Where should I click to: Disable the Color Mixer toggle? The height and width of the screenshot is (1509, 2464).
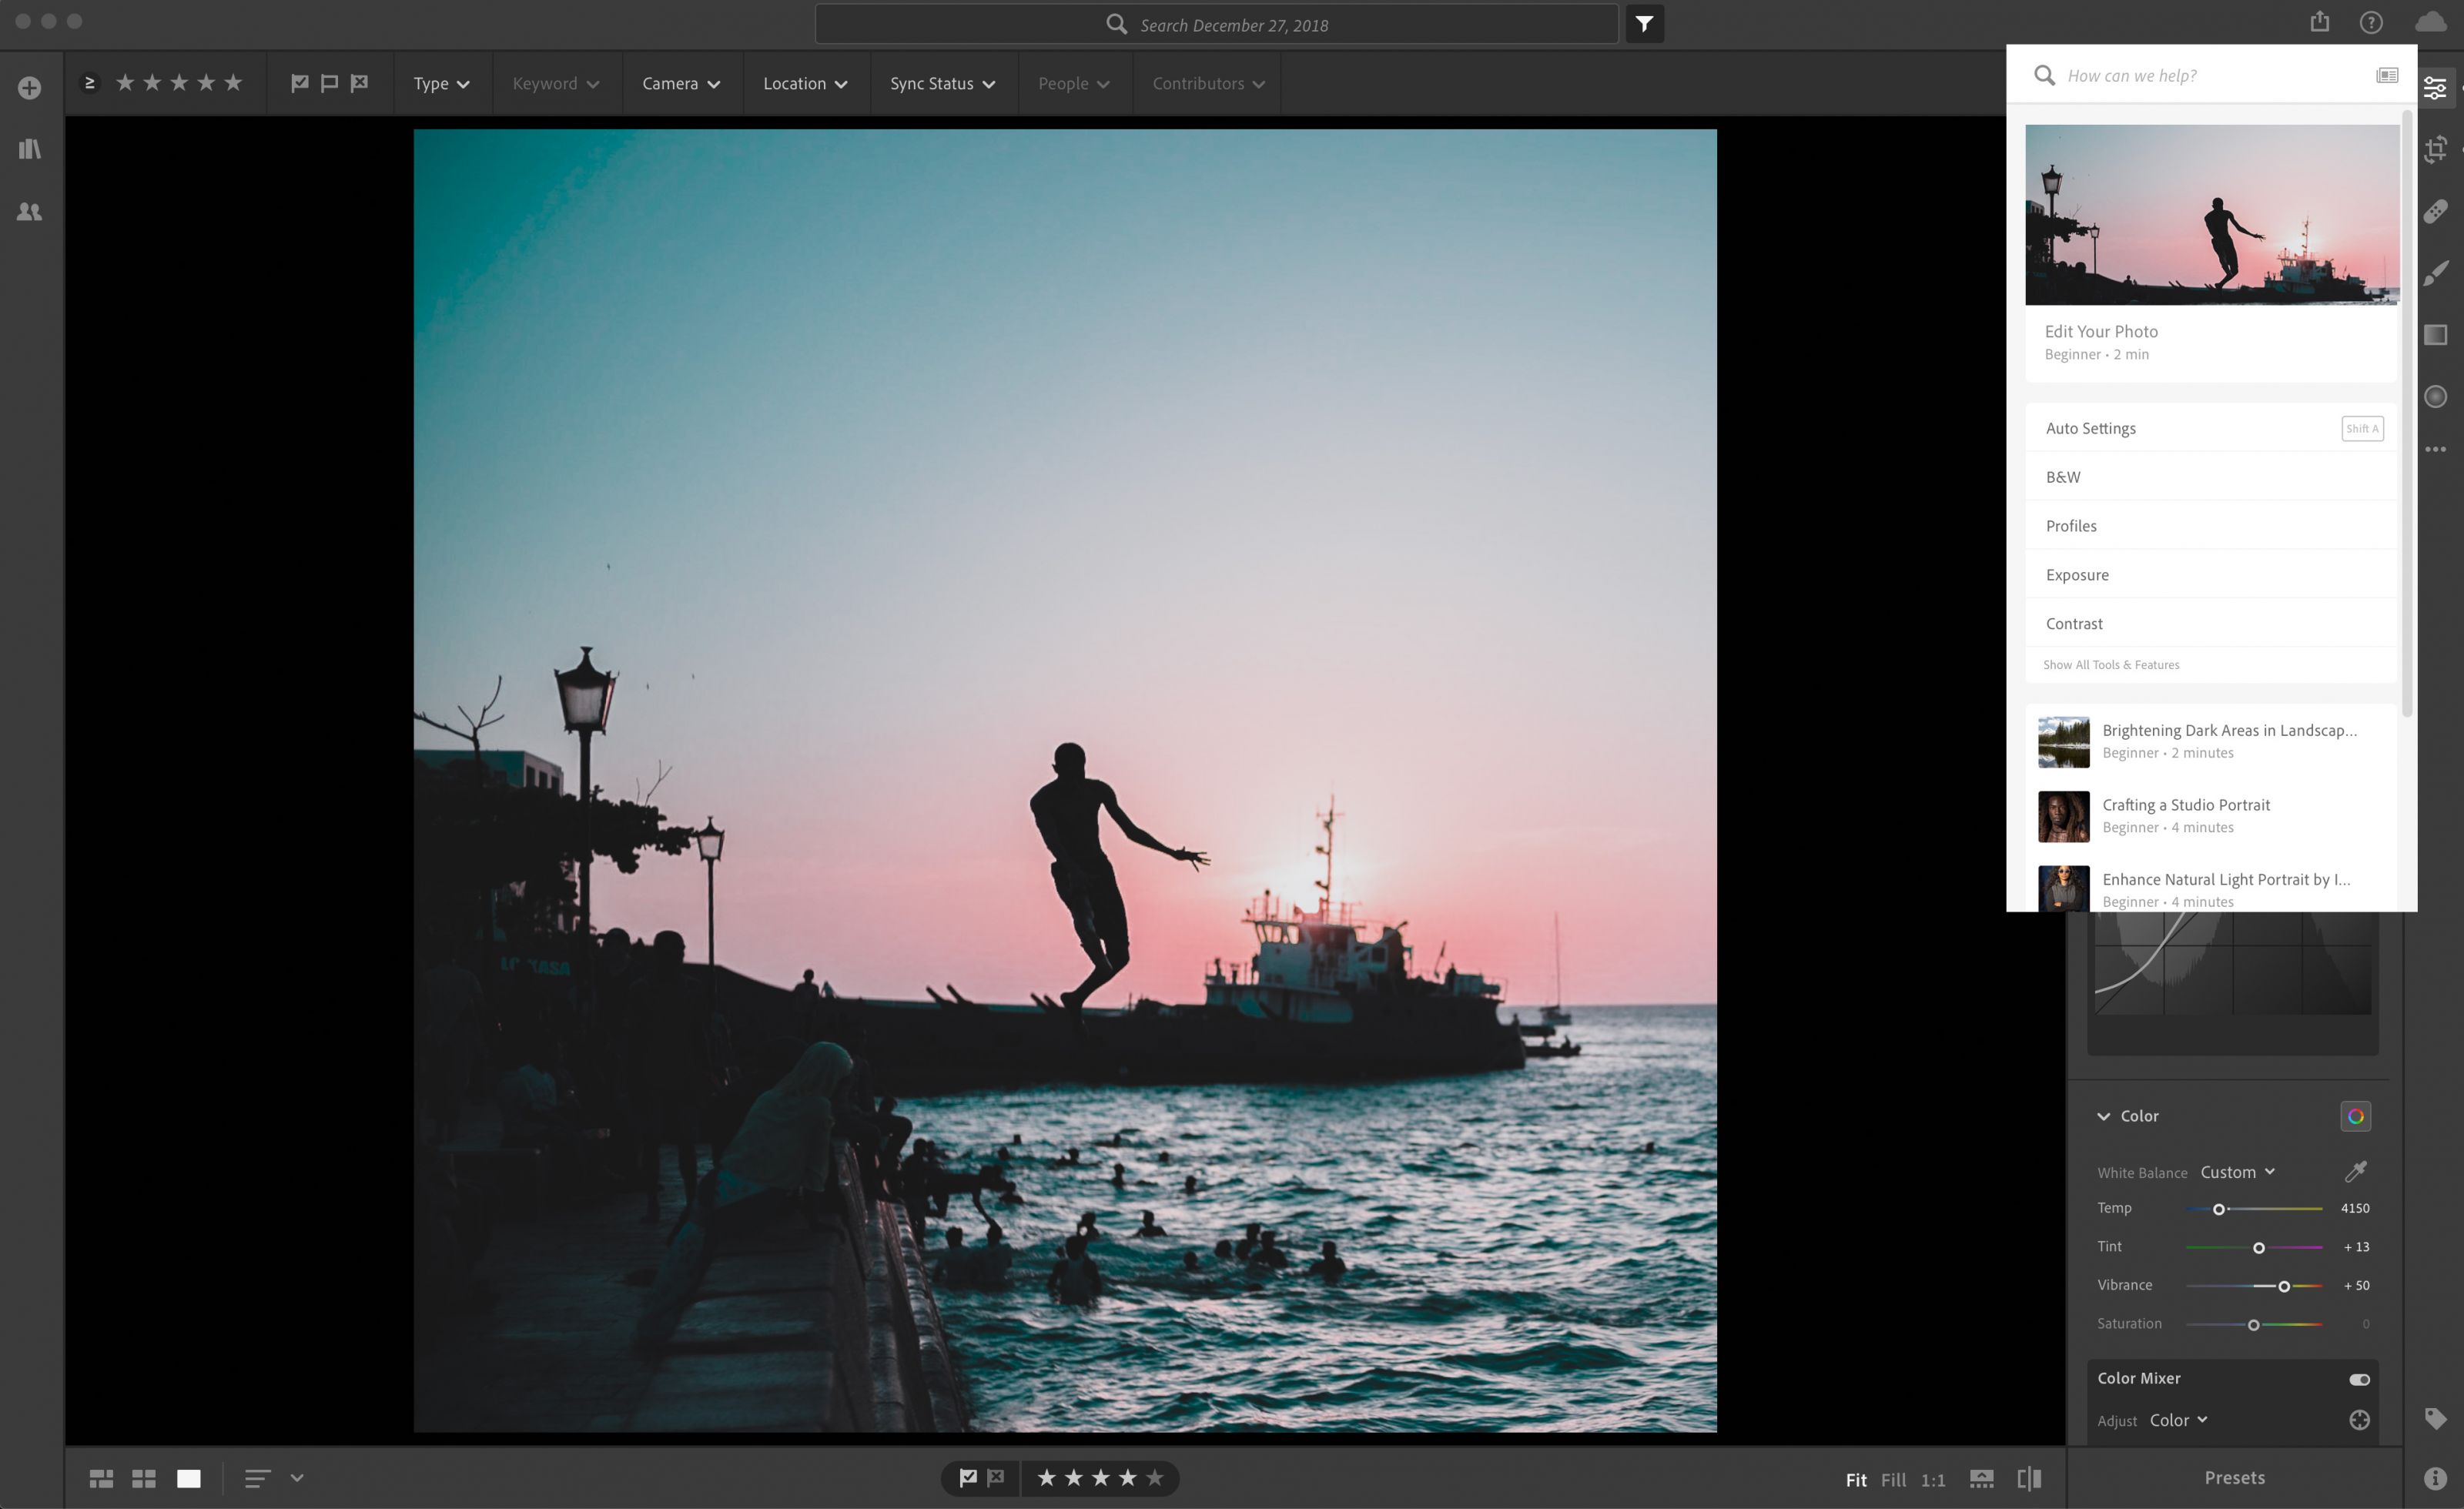click(x=2360, y=1378)
